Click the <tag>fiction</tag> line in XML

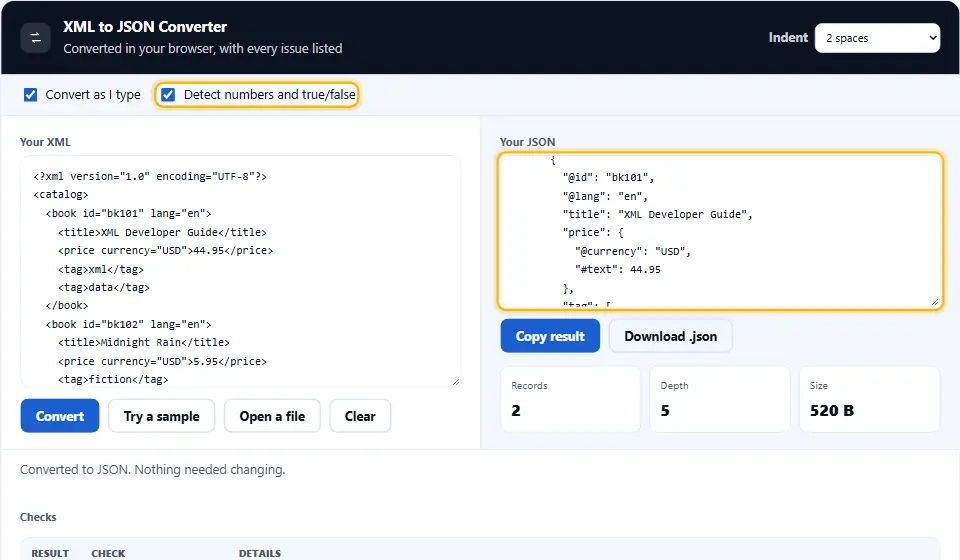(113, 379)
